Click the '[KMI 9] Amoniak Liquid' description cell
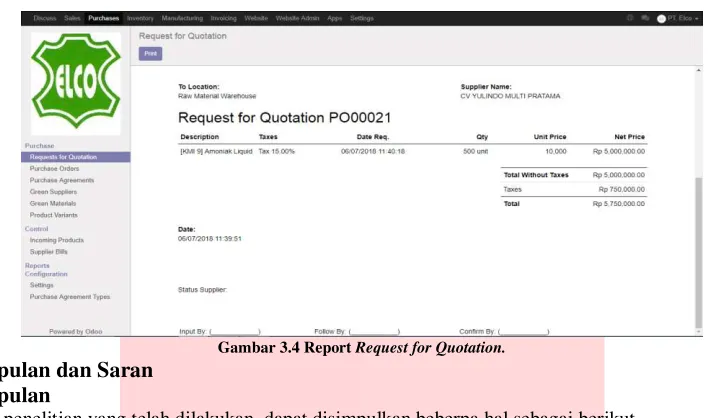Image resolution: width=708 pixels, height=418 pixels. (216, 152)
